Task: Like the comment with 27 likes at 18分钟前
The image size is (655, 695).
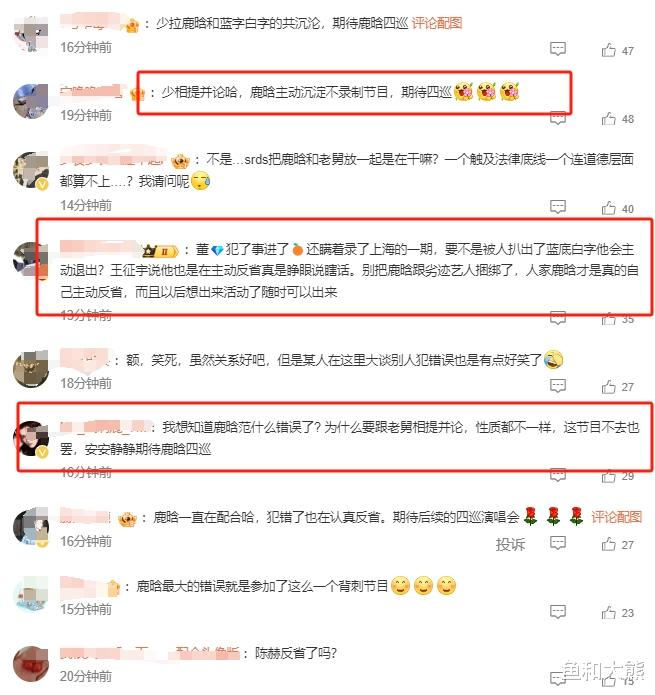Action: pyautogui.click(x=608, y=387)
